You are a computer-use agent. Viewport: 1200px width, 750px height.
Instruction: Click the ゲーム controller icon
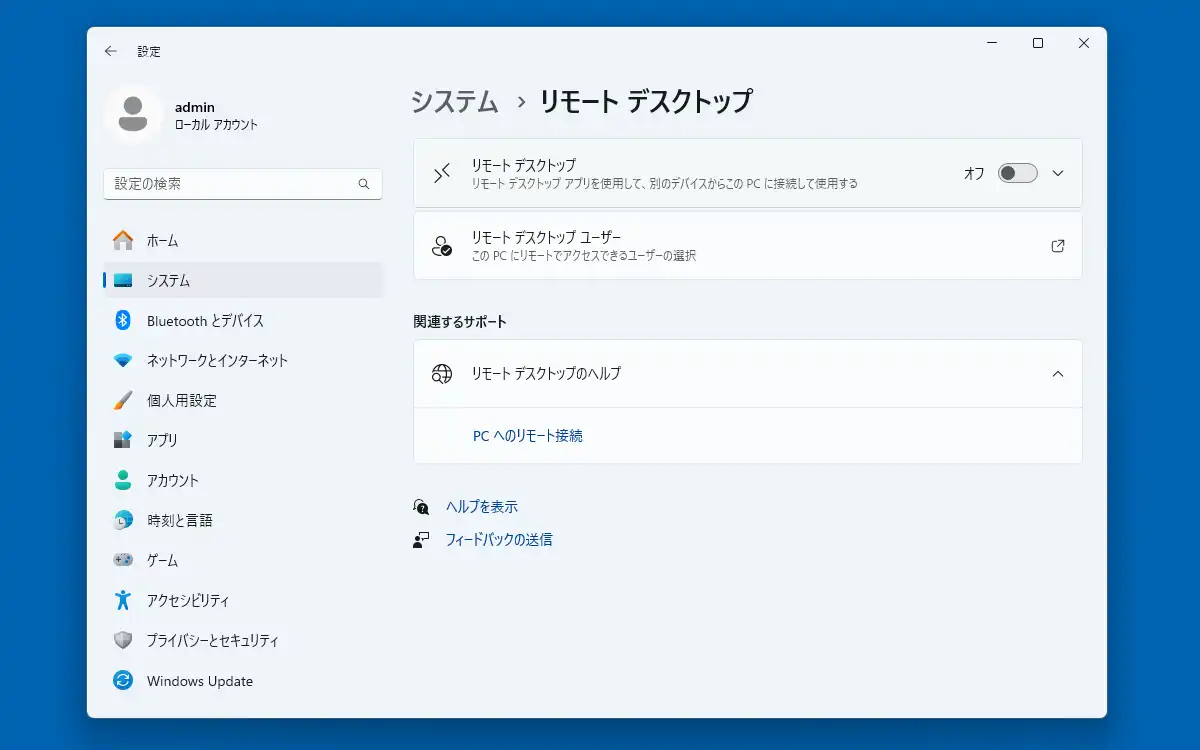click(123, 560)
